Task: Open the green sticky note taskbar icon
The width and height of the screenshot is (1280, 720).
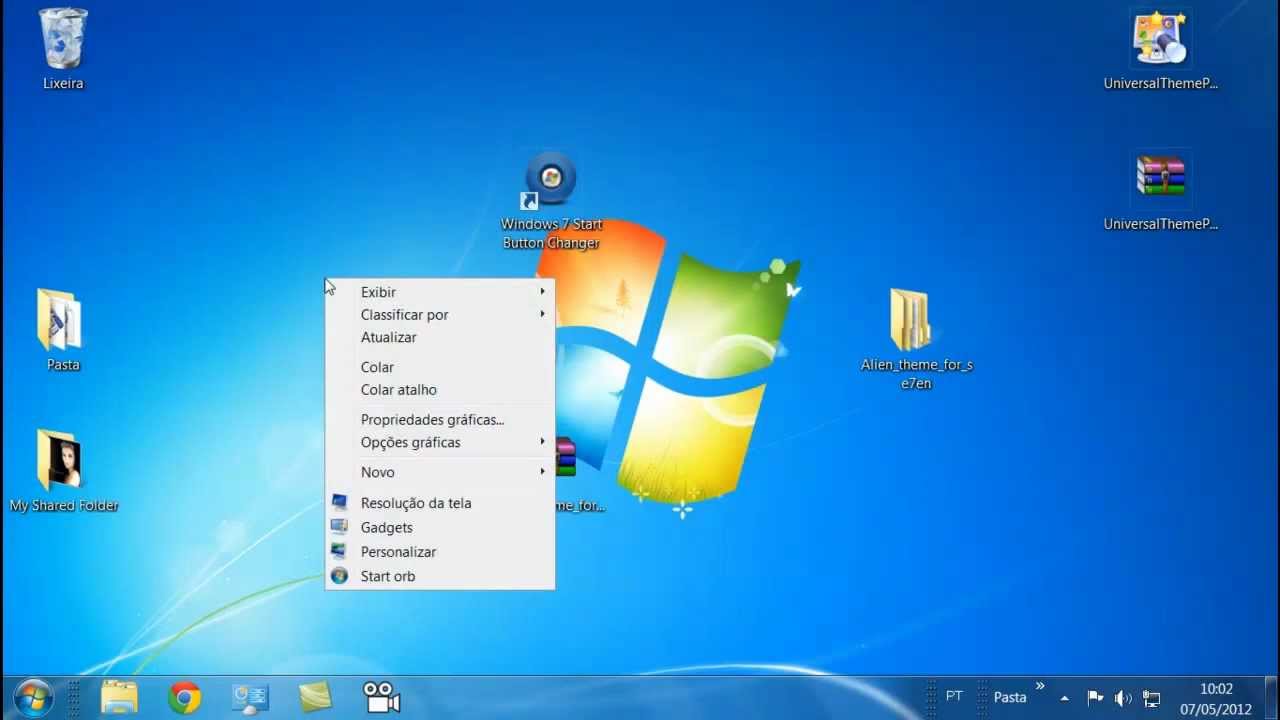Action: 315,697
